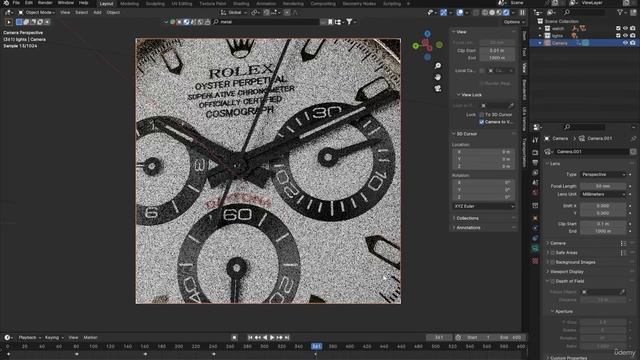Adjust the Focal Length value slider
The image size is (640, 360).
pyautogui.click(x=603, y=187)
